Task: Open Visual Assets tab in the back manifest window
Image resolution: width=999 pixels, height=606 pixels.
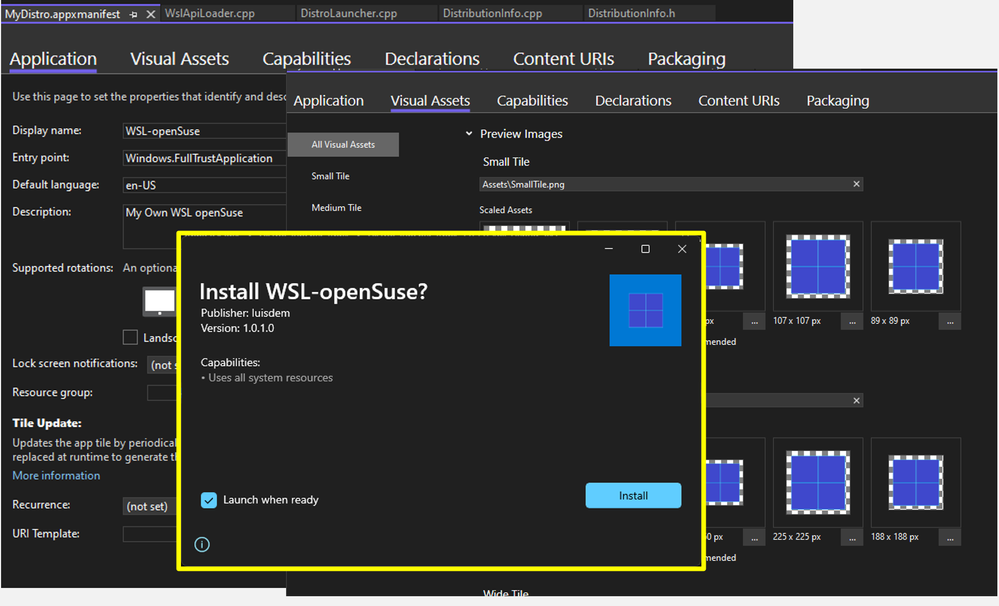Action: [x=180, y=59]
